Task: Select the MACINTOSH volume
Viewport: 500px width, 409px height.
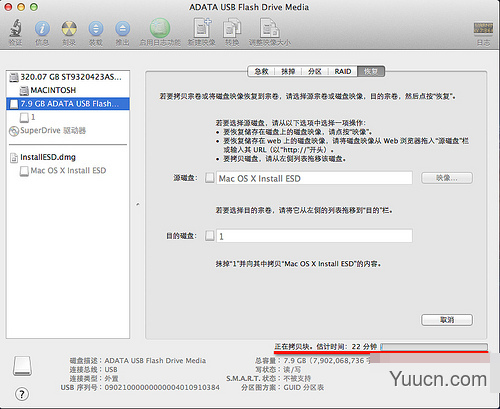Action: (68, 90)
